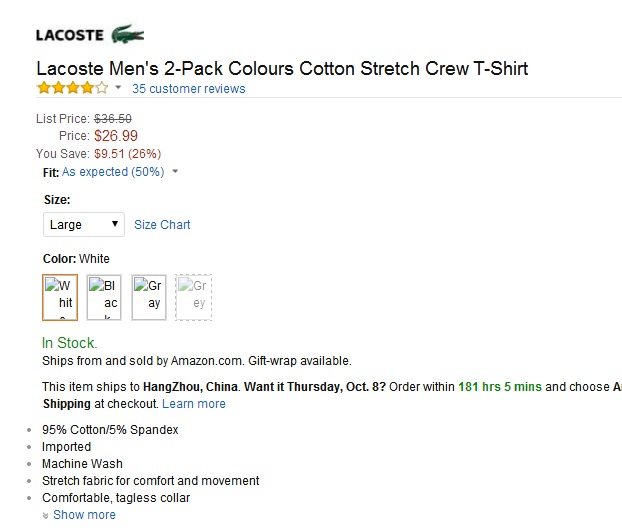Select the unavailable Grey color swatch
This screenshot has height=532, width=622.
pyautogui.click(x=194, y=297)
